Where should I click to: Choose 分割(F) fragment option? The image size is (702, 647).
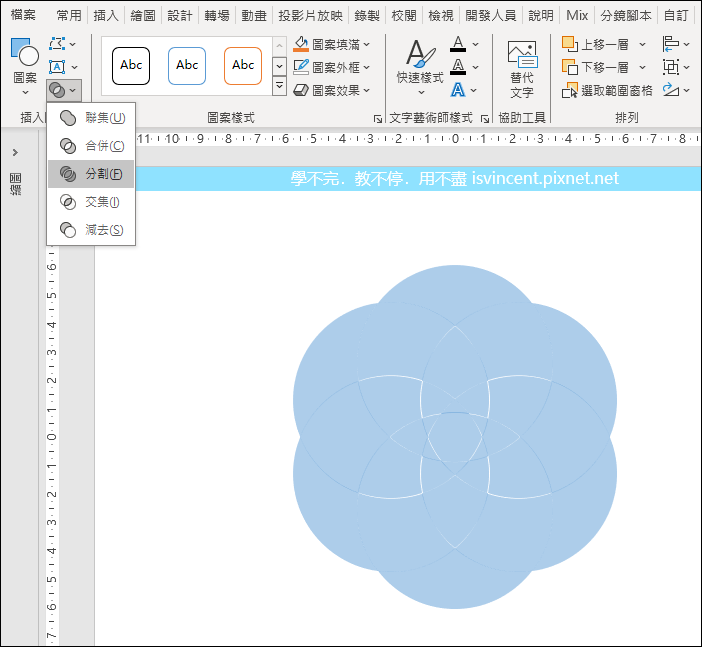91,174
